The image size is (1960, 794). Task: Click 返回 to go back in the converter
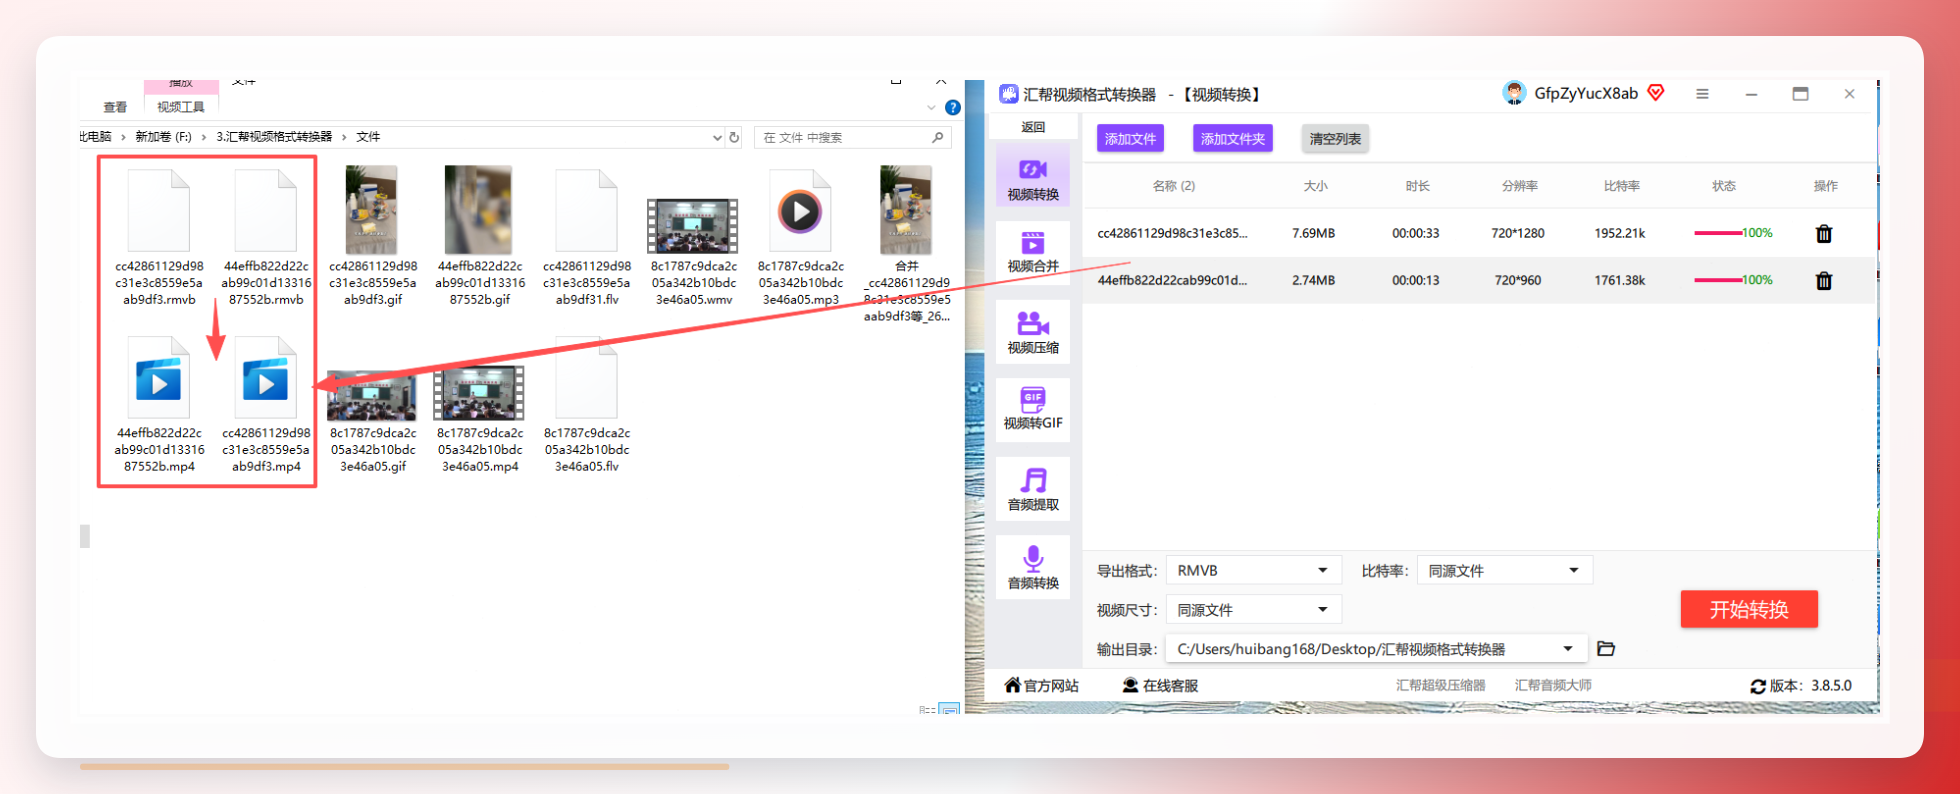pyautogui.click(x=1033, y=127)
